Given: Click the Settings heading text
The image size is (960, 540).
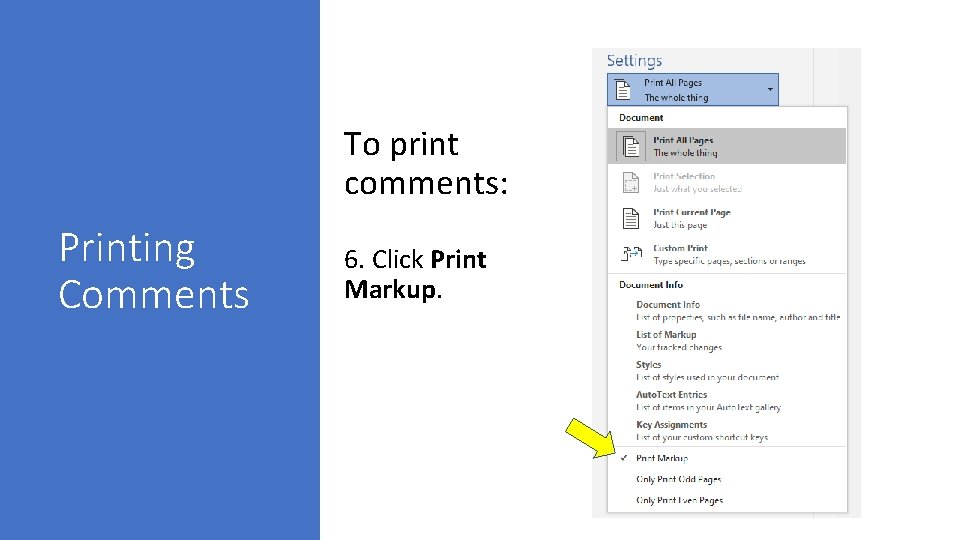Looking at the screenshot, I should (x=634, y=61).
